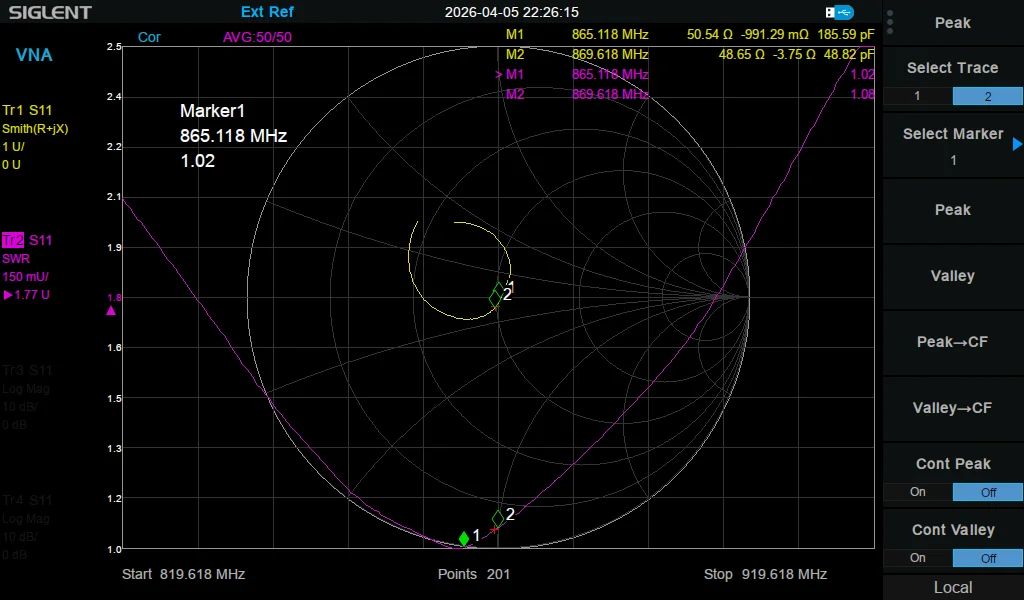Click the Local status label
The image size is (1024, 600).
953,587
